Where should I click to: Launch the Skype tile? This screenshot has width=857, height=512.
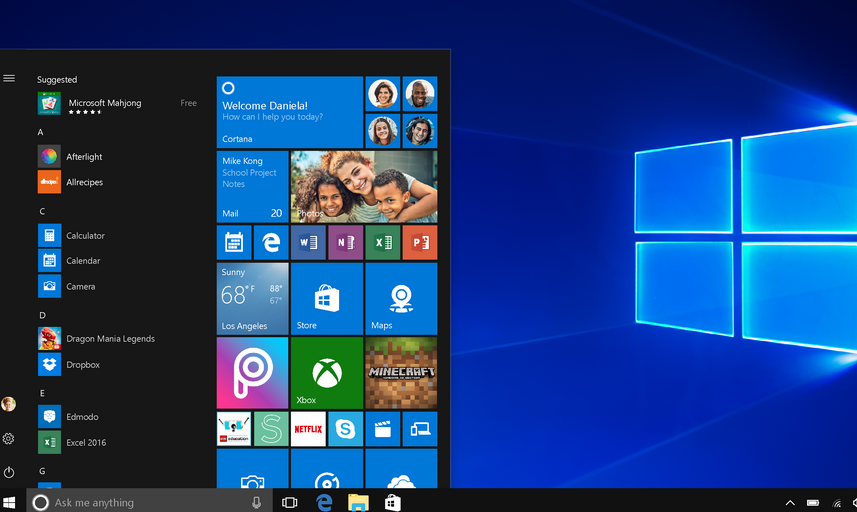click(x=345, y=429)
